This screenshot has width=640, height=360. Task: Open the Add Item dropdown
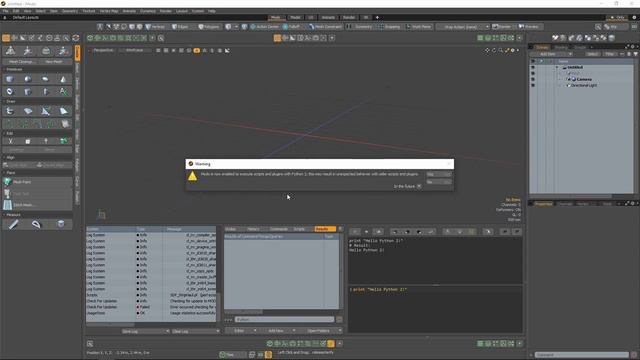(x=551, y=54)
